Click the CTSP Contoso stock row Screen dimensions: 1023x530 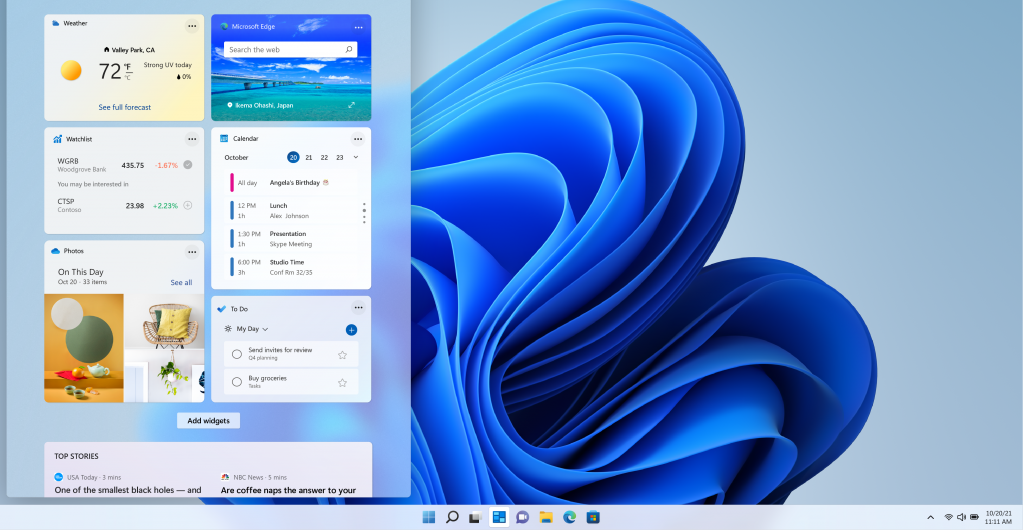[124, 205]
